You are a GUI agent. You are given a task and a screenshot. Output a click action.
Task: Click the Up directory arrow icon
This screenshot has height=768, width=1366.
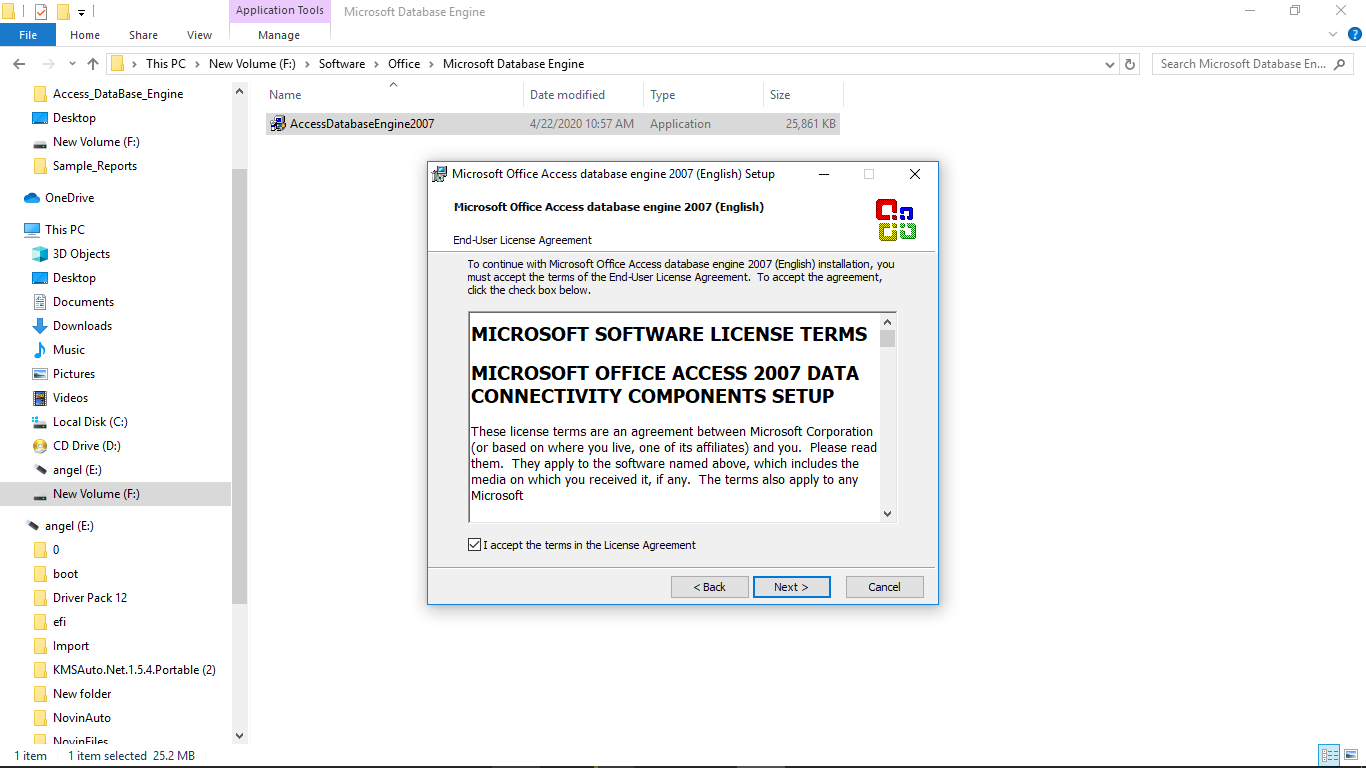(x=93, y=64)
